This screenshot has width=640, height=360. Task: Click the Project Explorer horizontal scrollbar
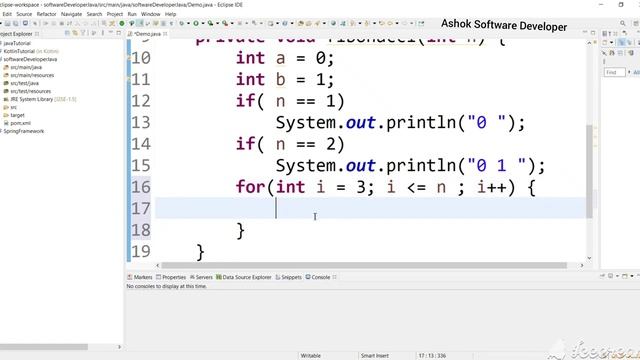point(44,347)
